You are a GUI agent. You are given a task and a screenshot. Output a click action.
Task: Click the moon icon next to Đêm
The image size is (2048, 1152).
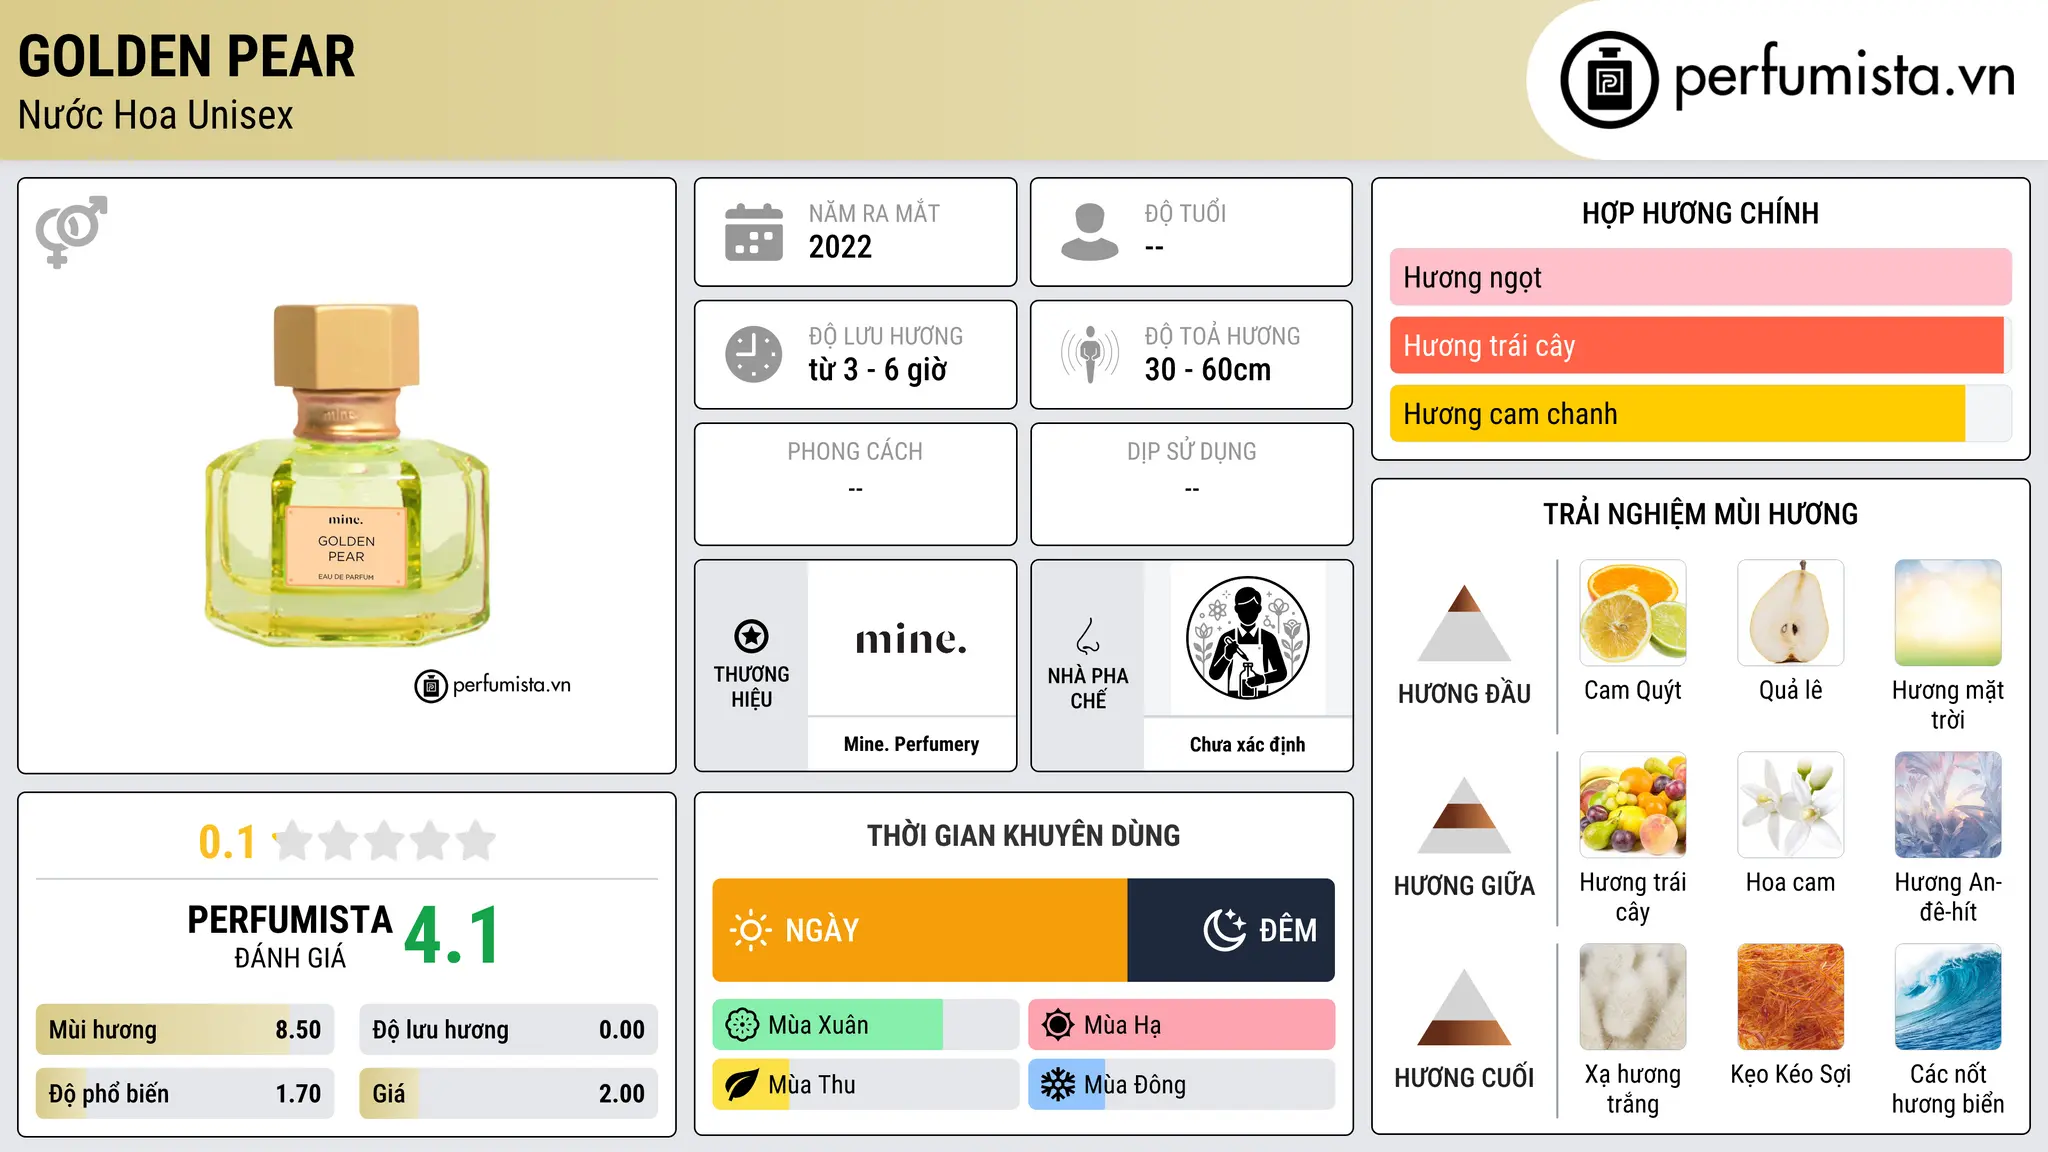(x=1224, y=930)
